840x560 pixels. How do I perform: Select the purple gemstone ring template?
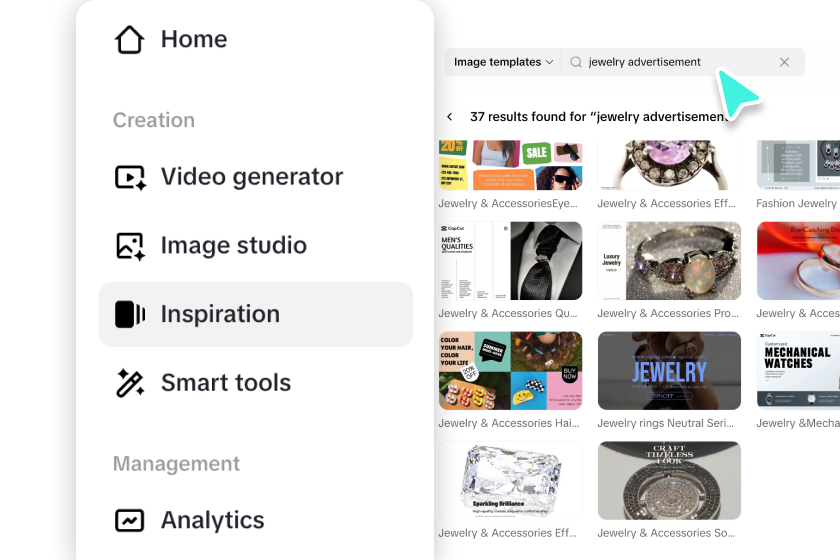pyautogui.click(x=669, y=164)
